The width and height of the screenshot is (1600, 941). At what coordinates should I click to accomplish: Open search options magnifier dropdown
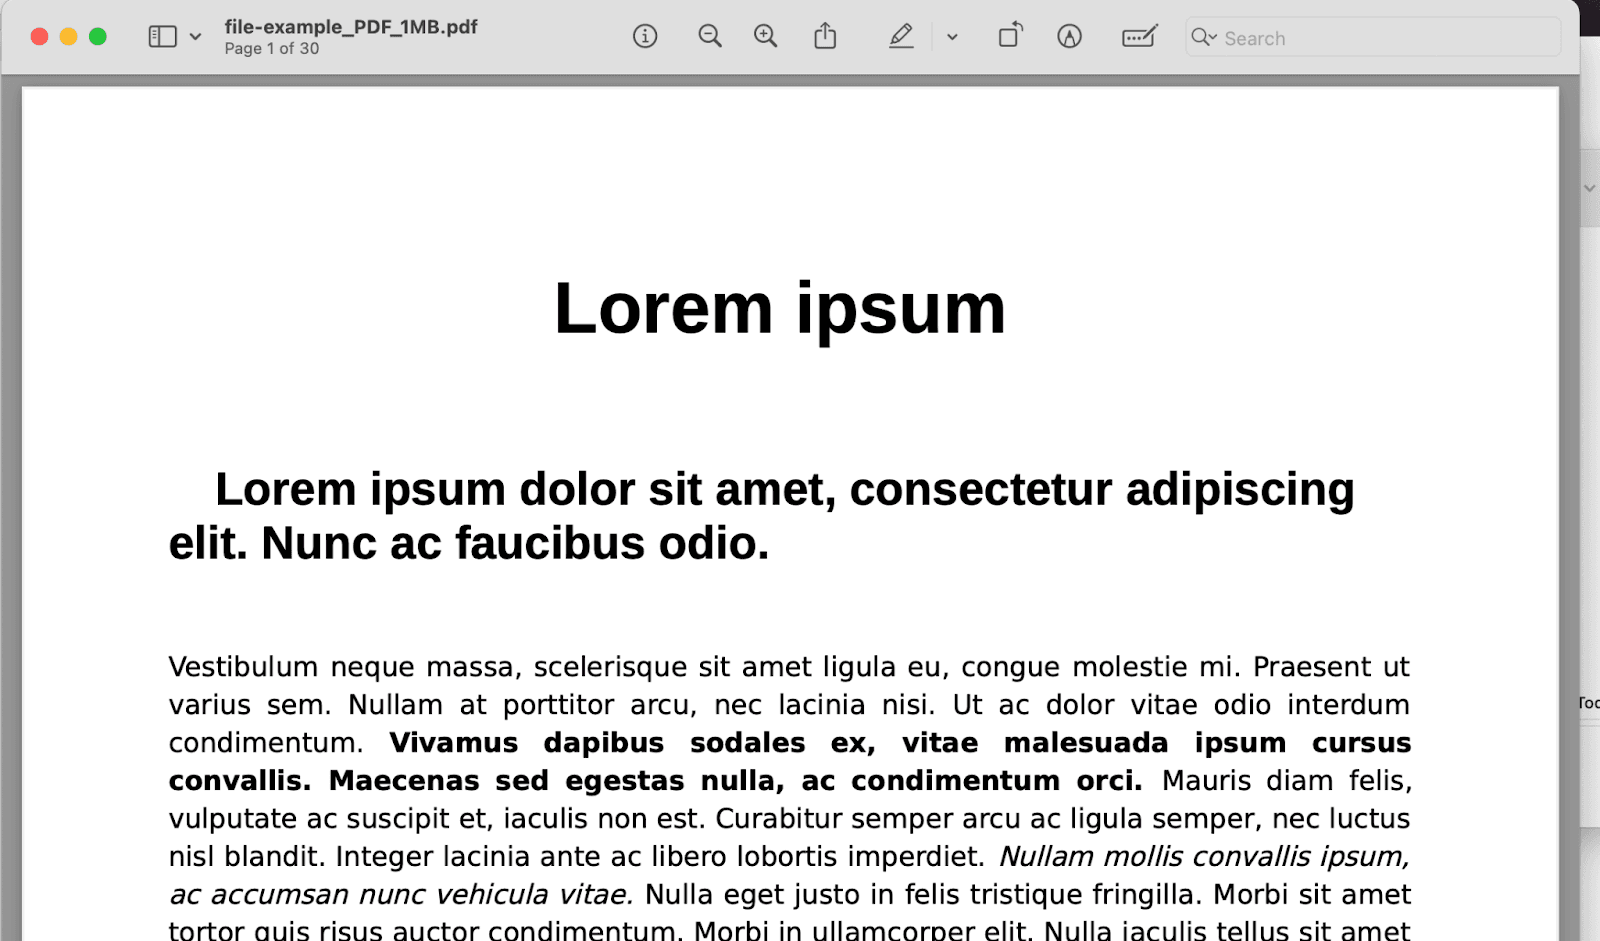tap(1204, 37)
